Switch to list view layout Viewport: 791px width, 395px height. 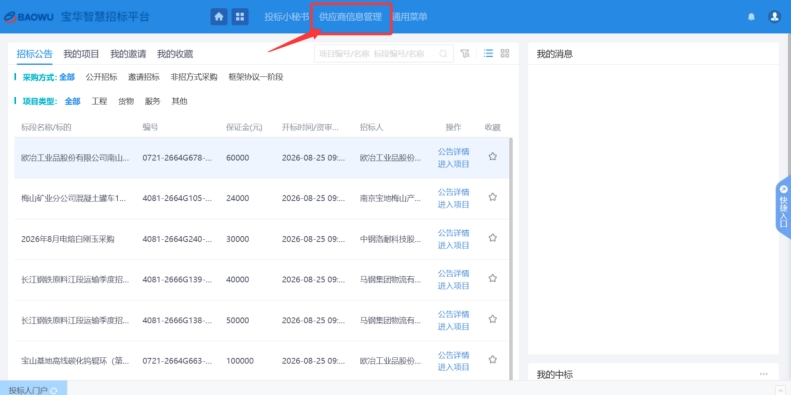pyautogui.click(x=488, y=53)
